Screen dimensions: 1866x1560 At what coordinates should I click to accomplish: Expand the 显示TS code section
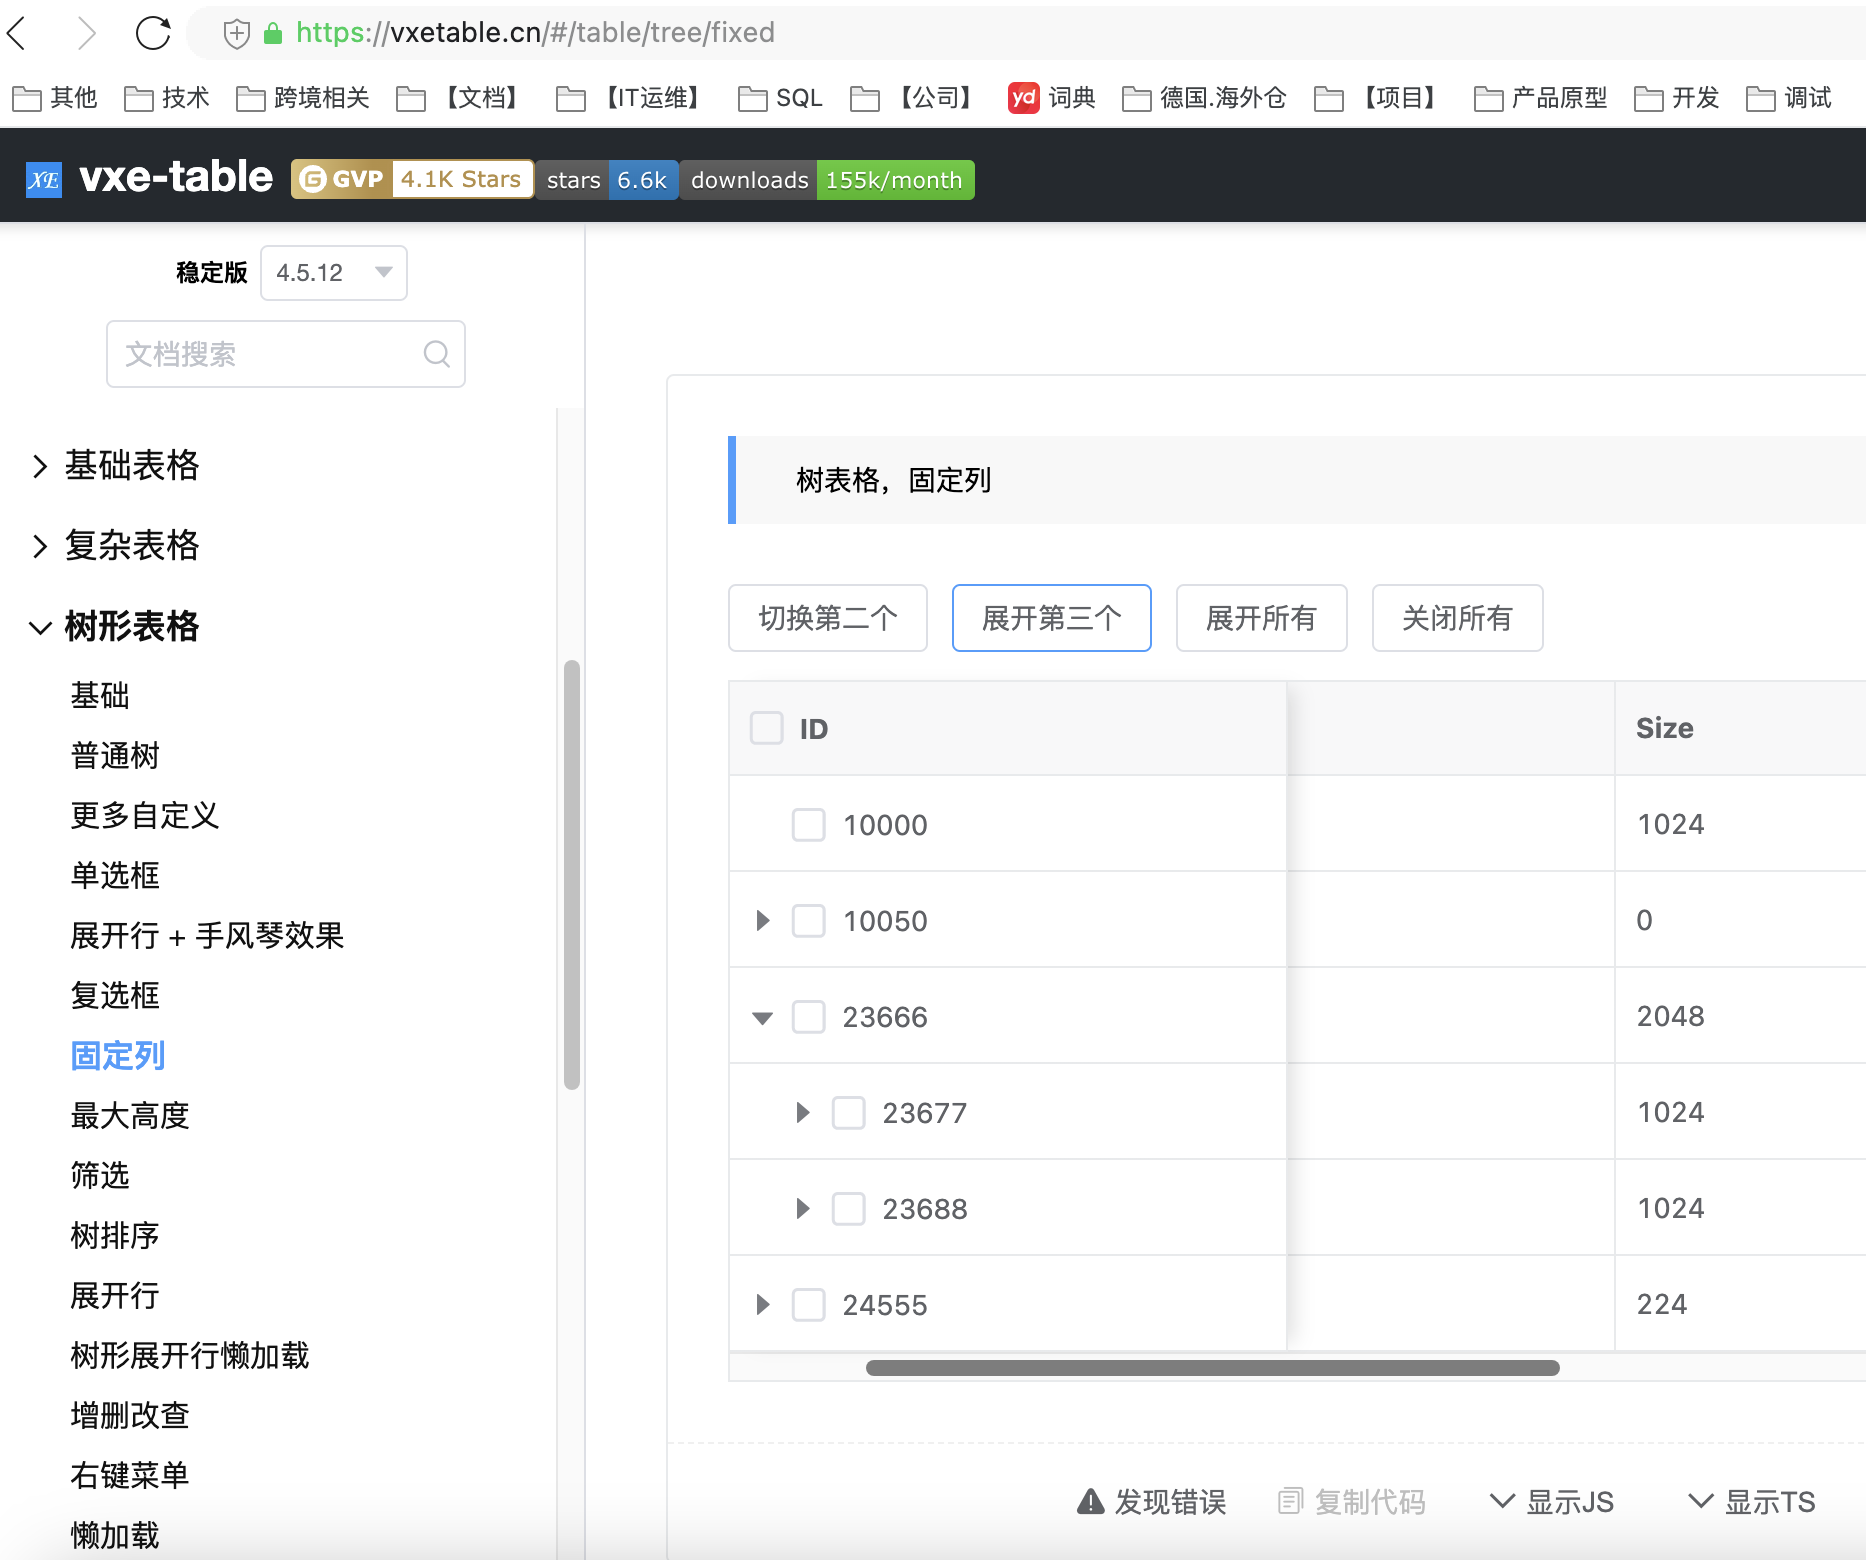1752,1502
